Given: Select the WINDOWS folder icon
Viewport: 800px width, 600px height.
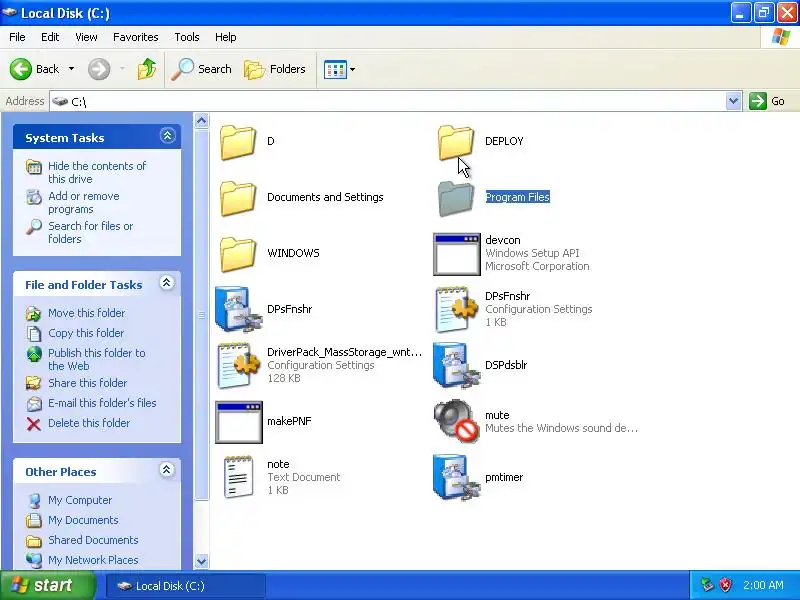Looking at the screenshot, I should click(238, 254).
